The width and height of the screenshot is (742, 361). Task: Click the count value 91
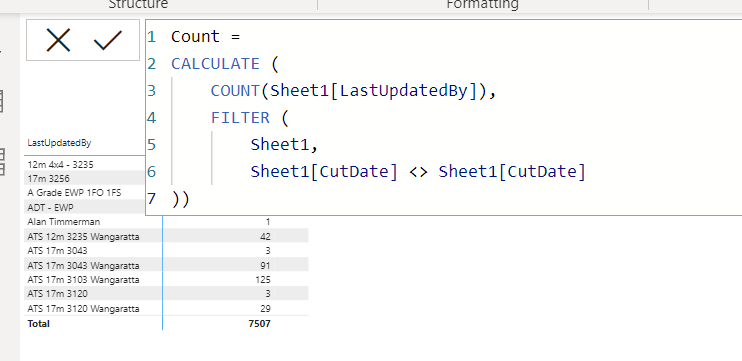point(265,265)
